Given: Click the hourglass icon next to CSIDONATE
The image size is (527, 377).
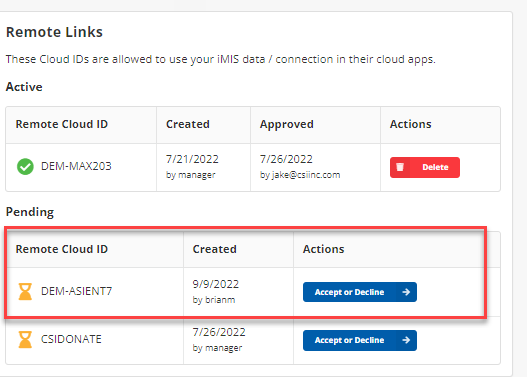Looking at the screenshot, I should 25,339.
